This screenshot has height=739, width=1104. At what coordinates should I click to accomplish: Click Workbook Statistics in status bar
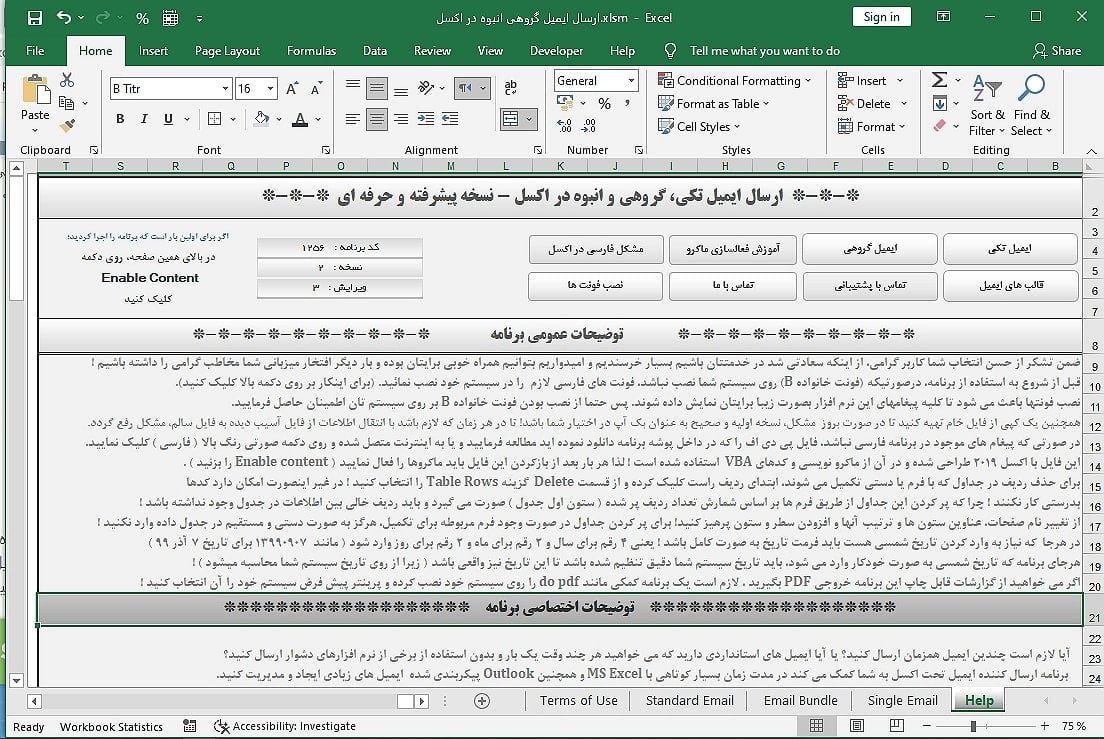click(111, 726)
